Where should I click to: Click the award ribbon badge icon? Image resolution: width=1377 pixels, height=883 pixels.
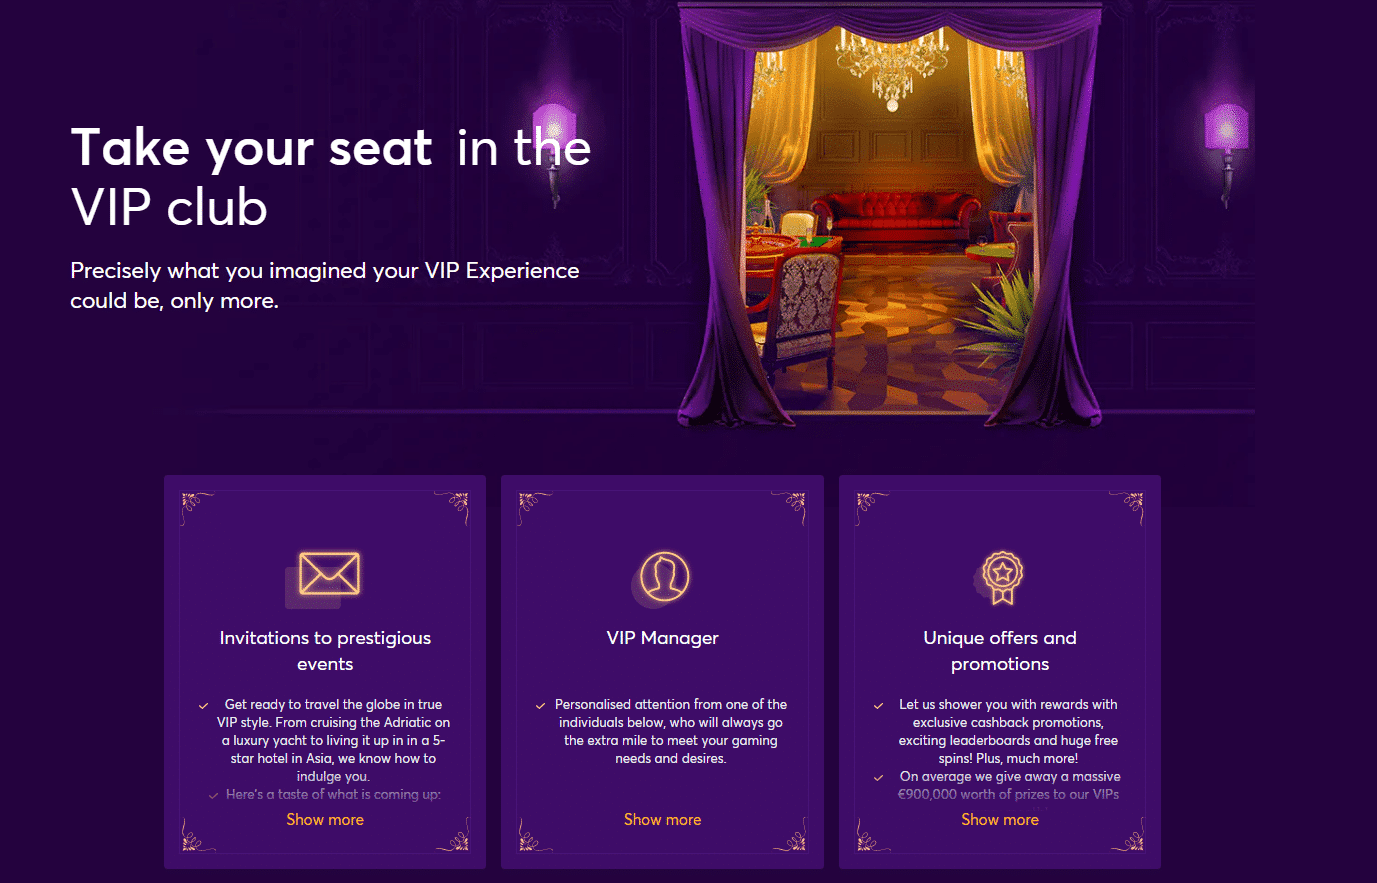[1000, 578]
